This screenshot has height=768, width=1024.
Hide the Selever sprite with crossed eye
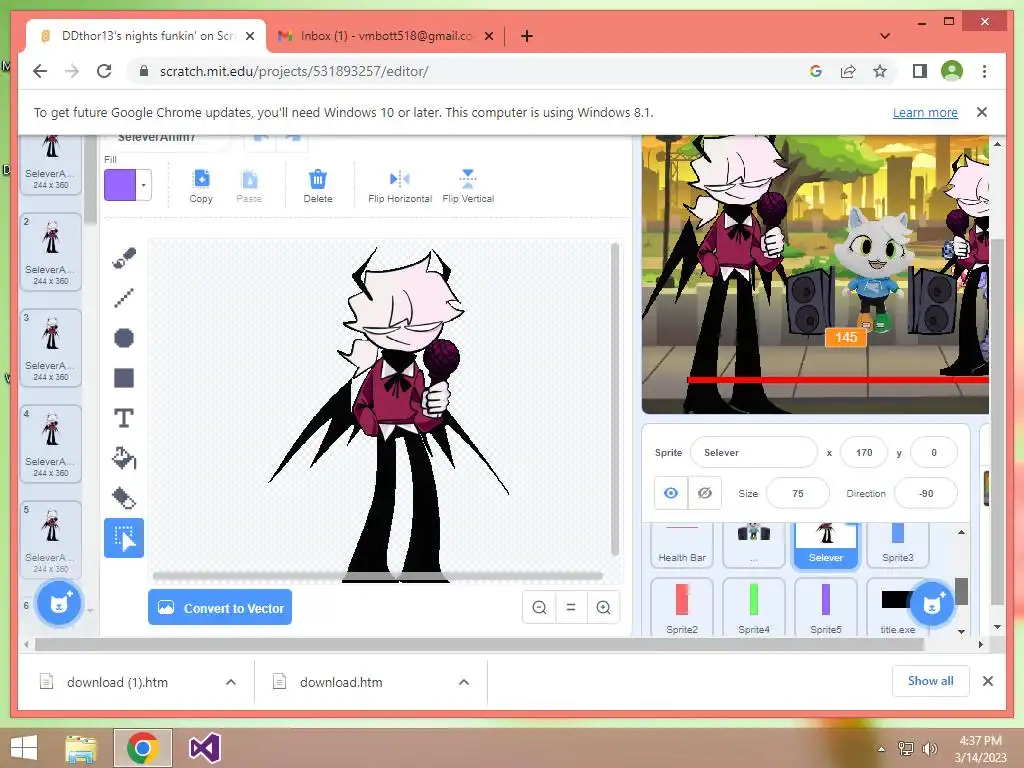(x=705, y=493)
